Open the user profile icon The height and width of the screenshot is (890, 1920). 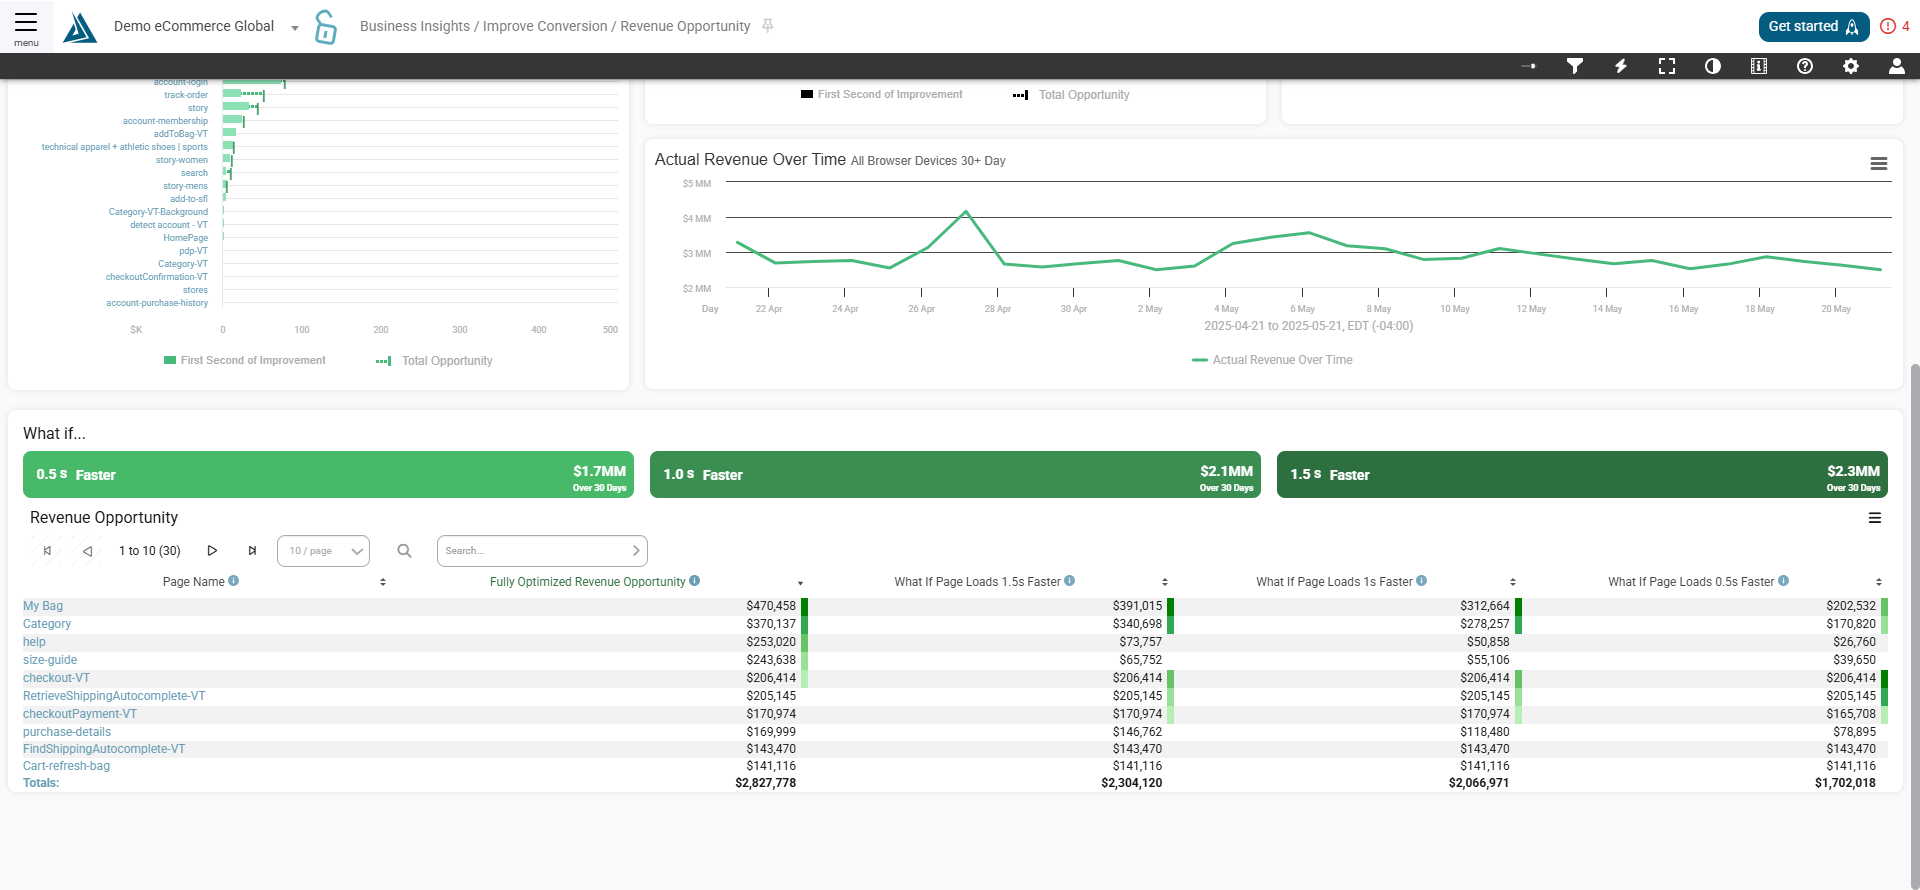[1897, 66]
